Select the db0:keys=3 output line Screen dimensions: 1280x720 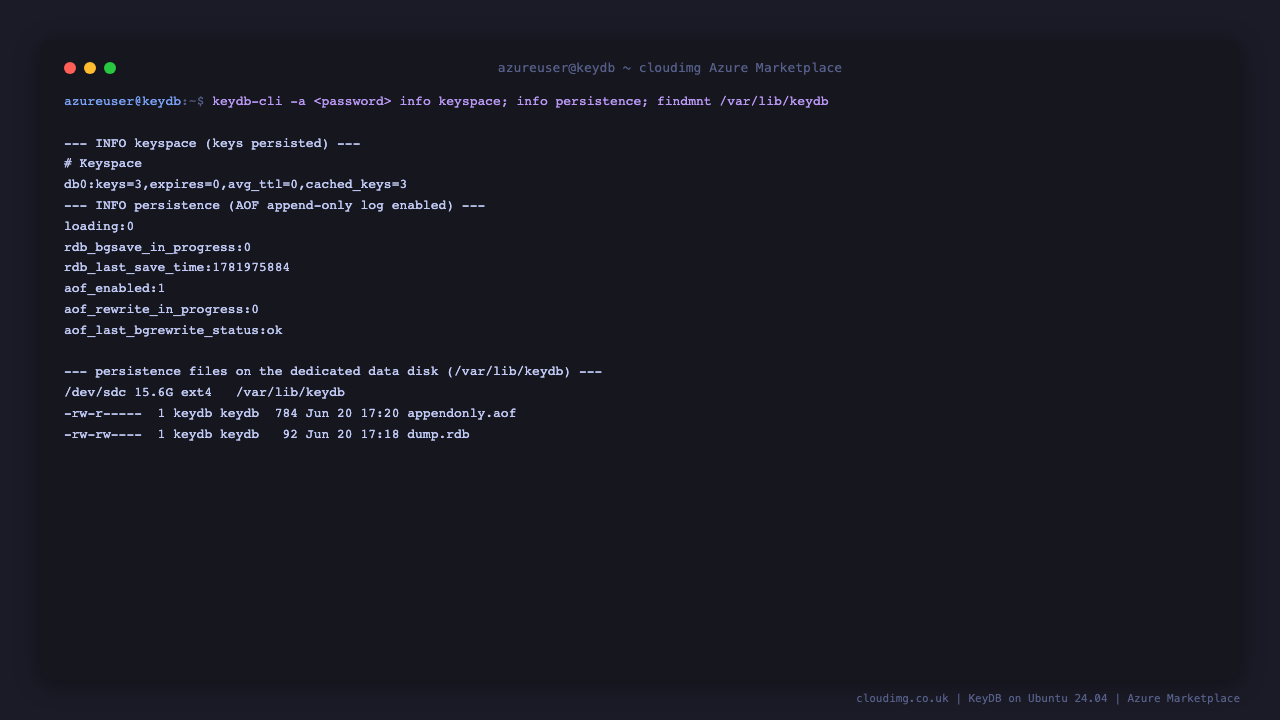pyautogui.click(x=235, y=185)
